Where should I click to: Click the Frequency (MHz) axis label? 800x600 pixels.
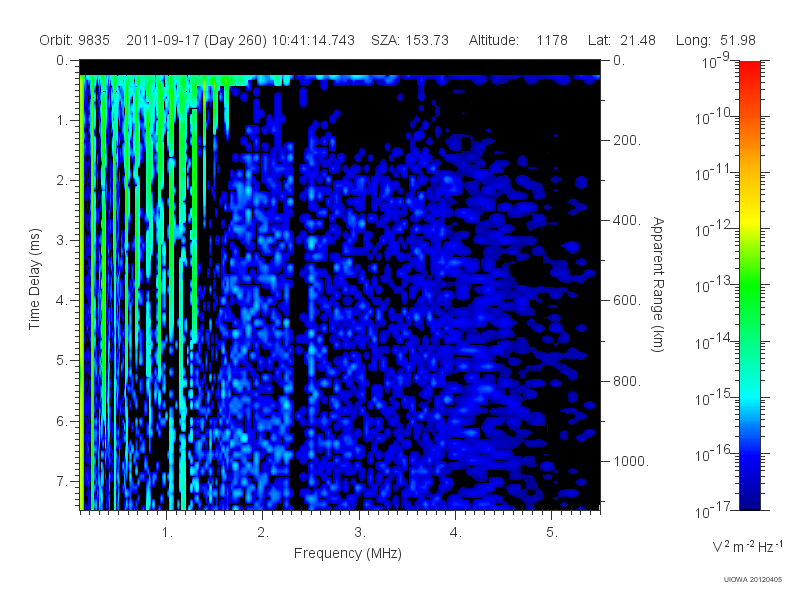pos(348,554)
